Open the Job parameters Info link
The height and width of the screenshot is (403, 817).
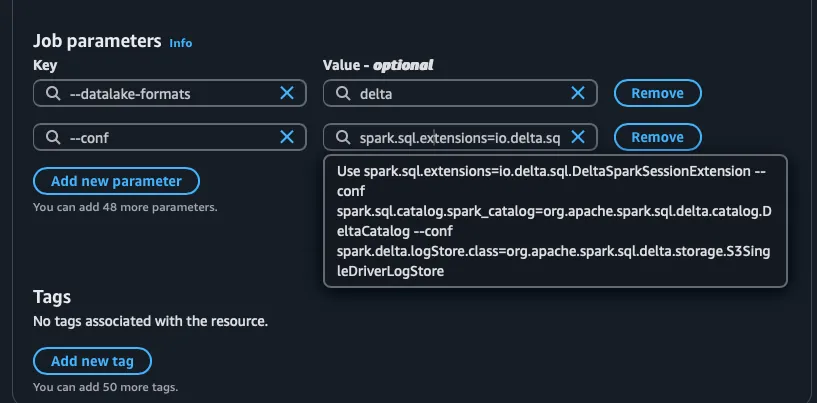181,43
